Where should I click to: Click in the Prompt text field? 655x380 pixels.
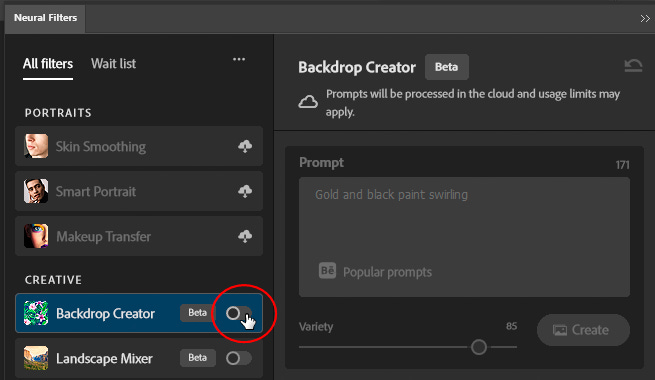coord(464,237)
